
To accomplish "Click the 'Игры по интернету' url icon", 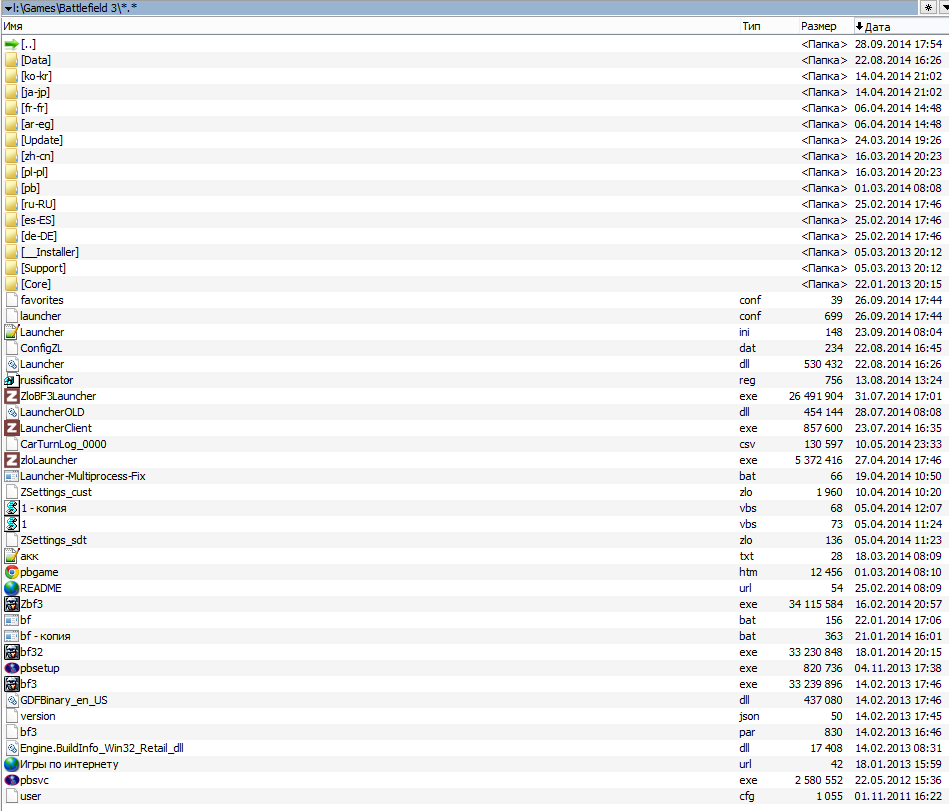I will pyautogui.click(x=11, y=764).
